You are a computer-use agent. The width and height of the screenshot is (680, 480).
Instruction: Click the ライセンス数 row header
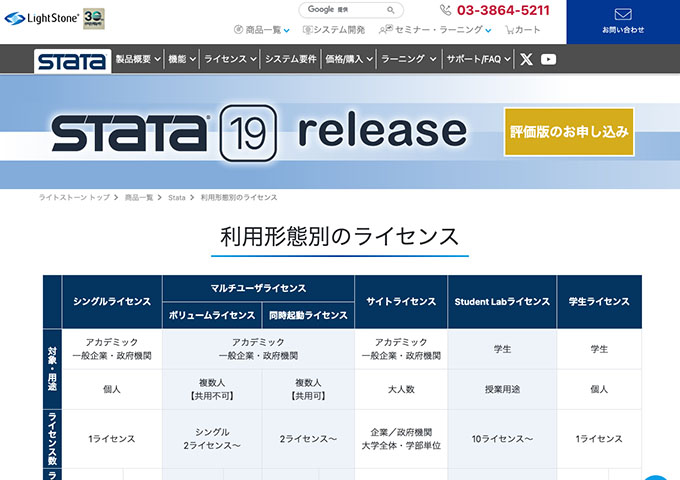click(x=52, y=438)
